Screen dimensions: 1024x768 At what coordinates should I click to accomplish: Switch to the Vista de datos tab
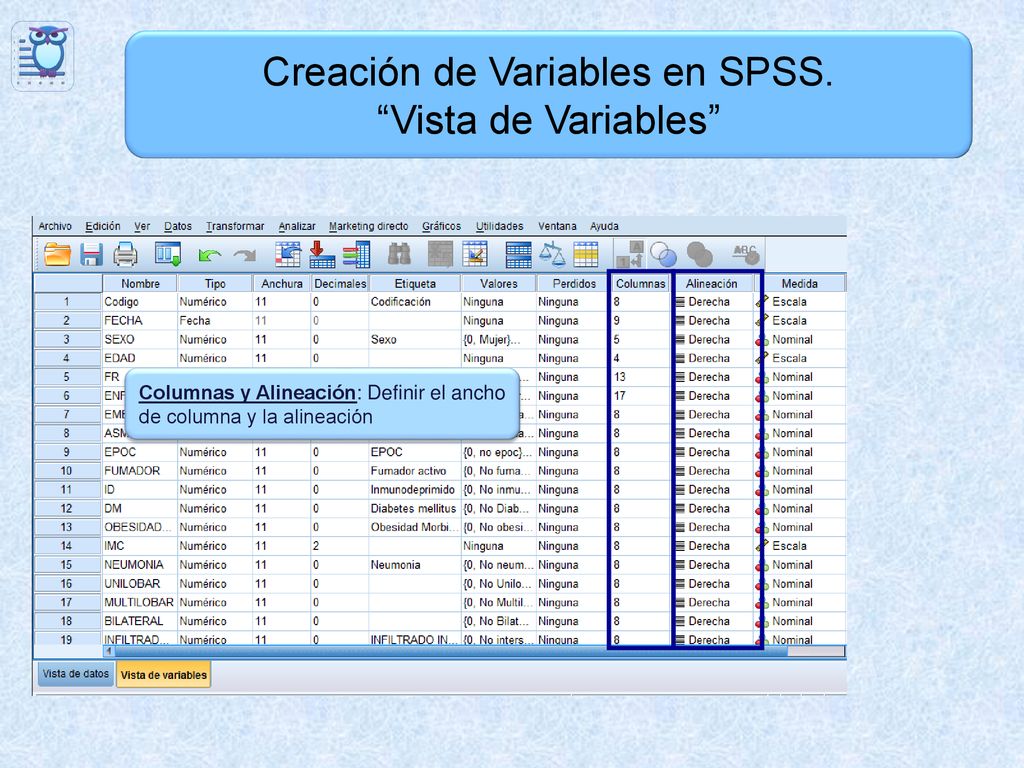point(75,673)
